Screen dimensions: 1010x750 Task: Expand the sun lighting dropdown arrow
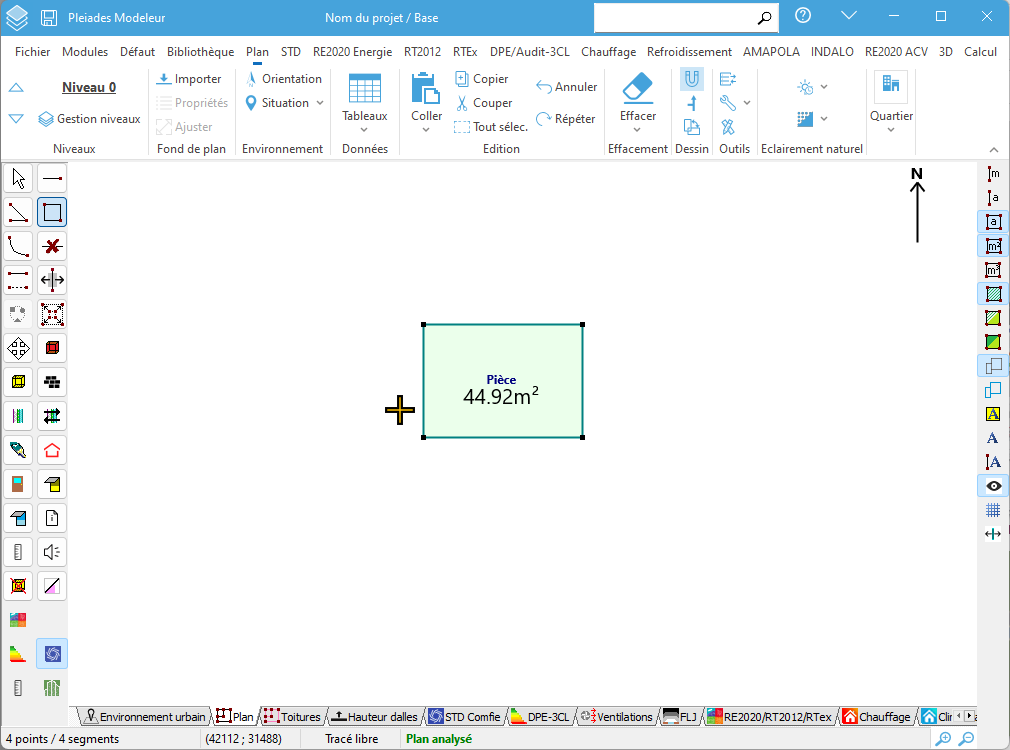coord(824,87)
